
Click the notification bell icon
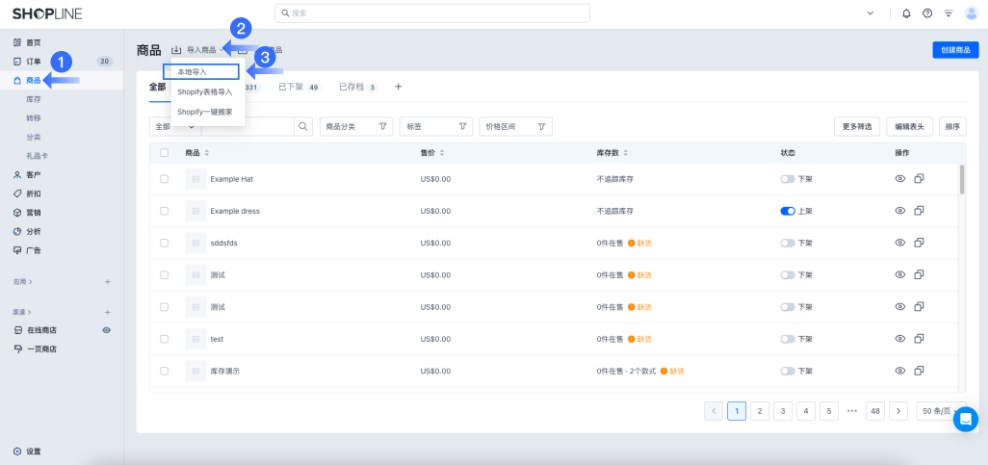(906, 13)
